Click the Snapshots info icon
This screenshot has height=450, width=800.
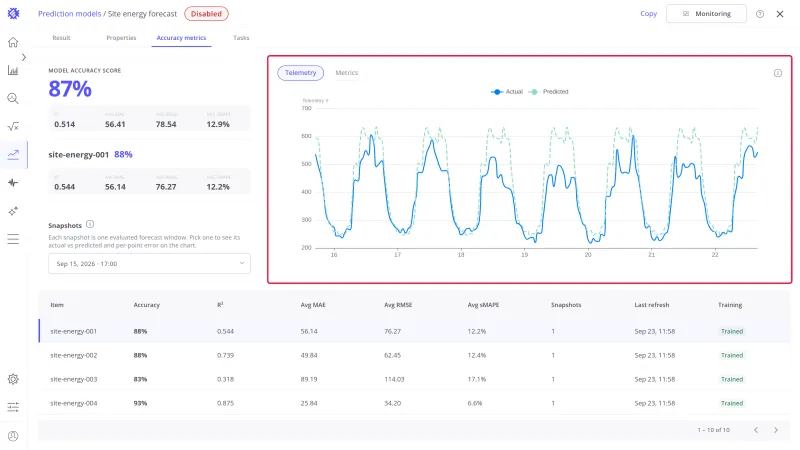coord(90,224)
